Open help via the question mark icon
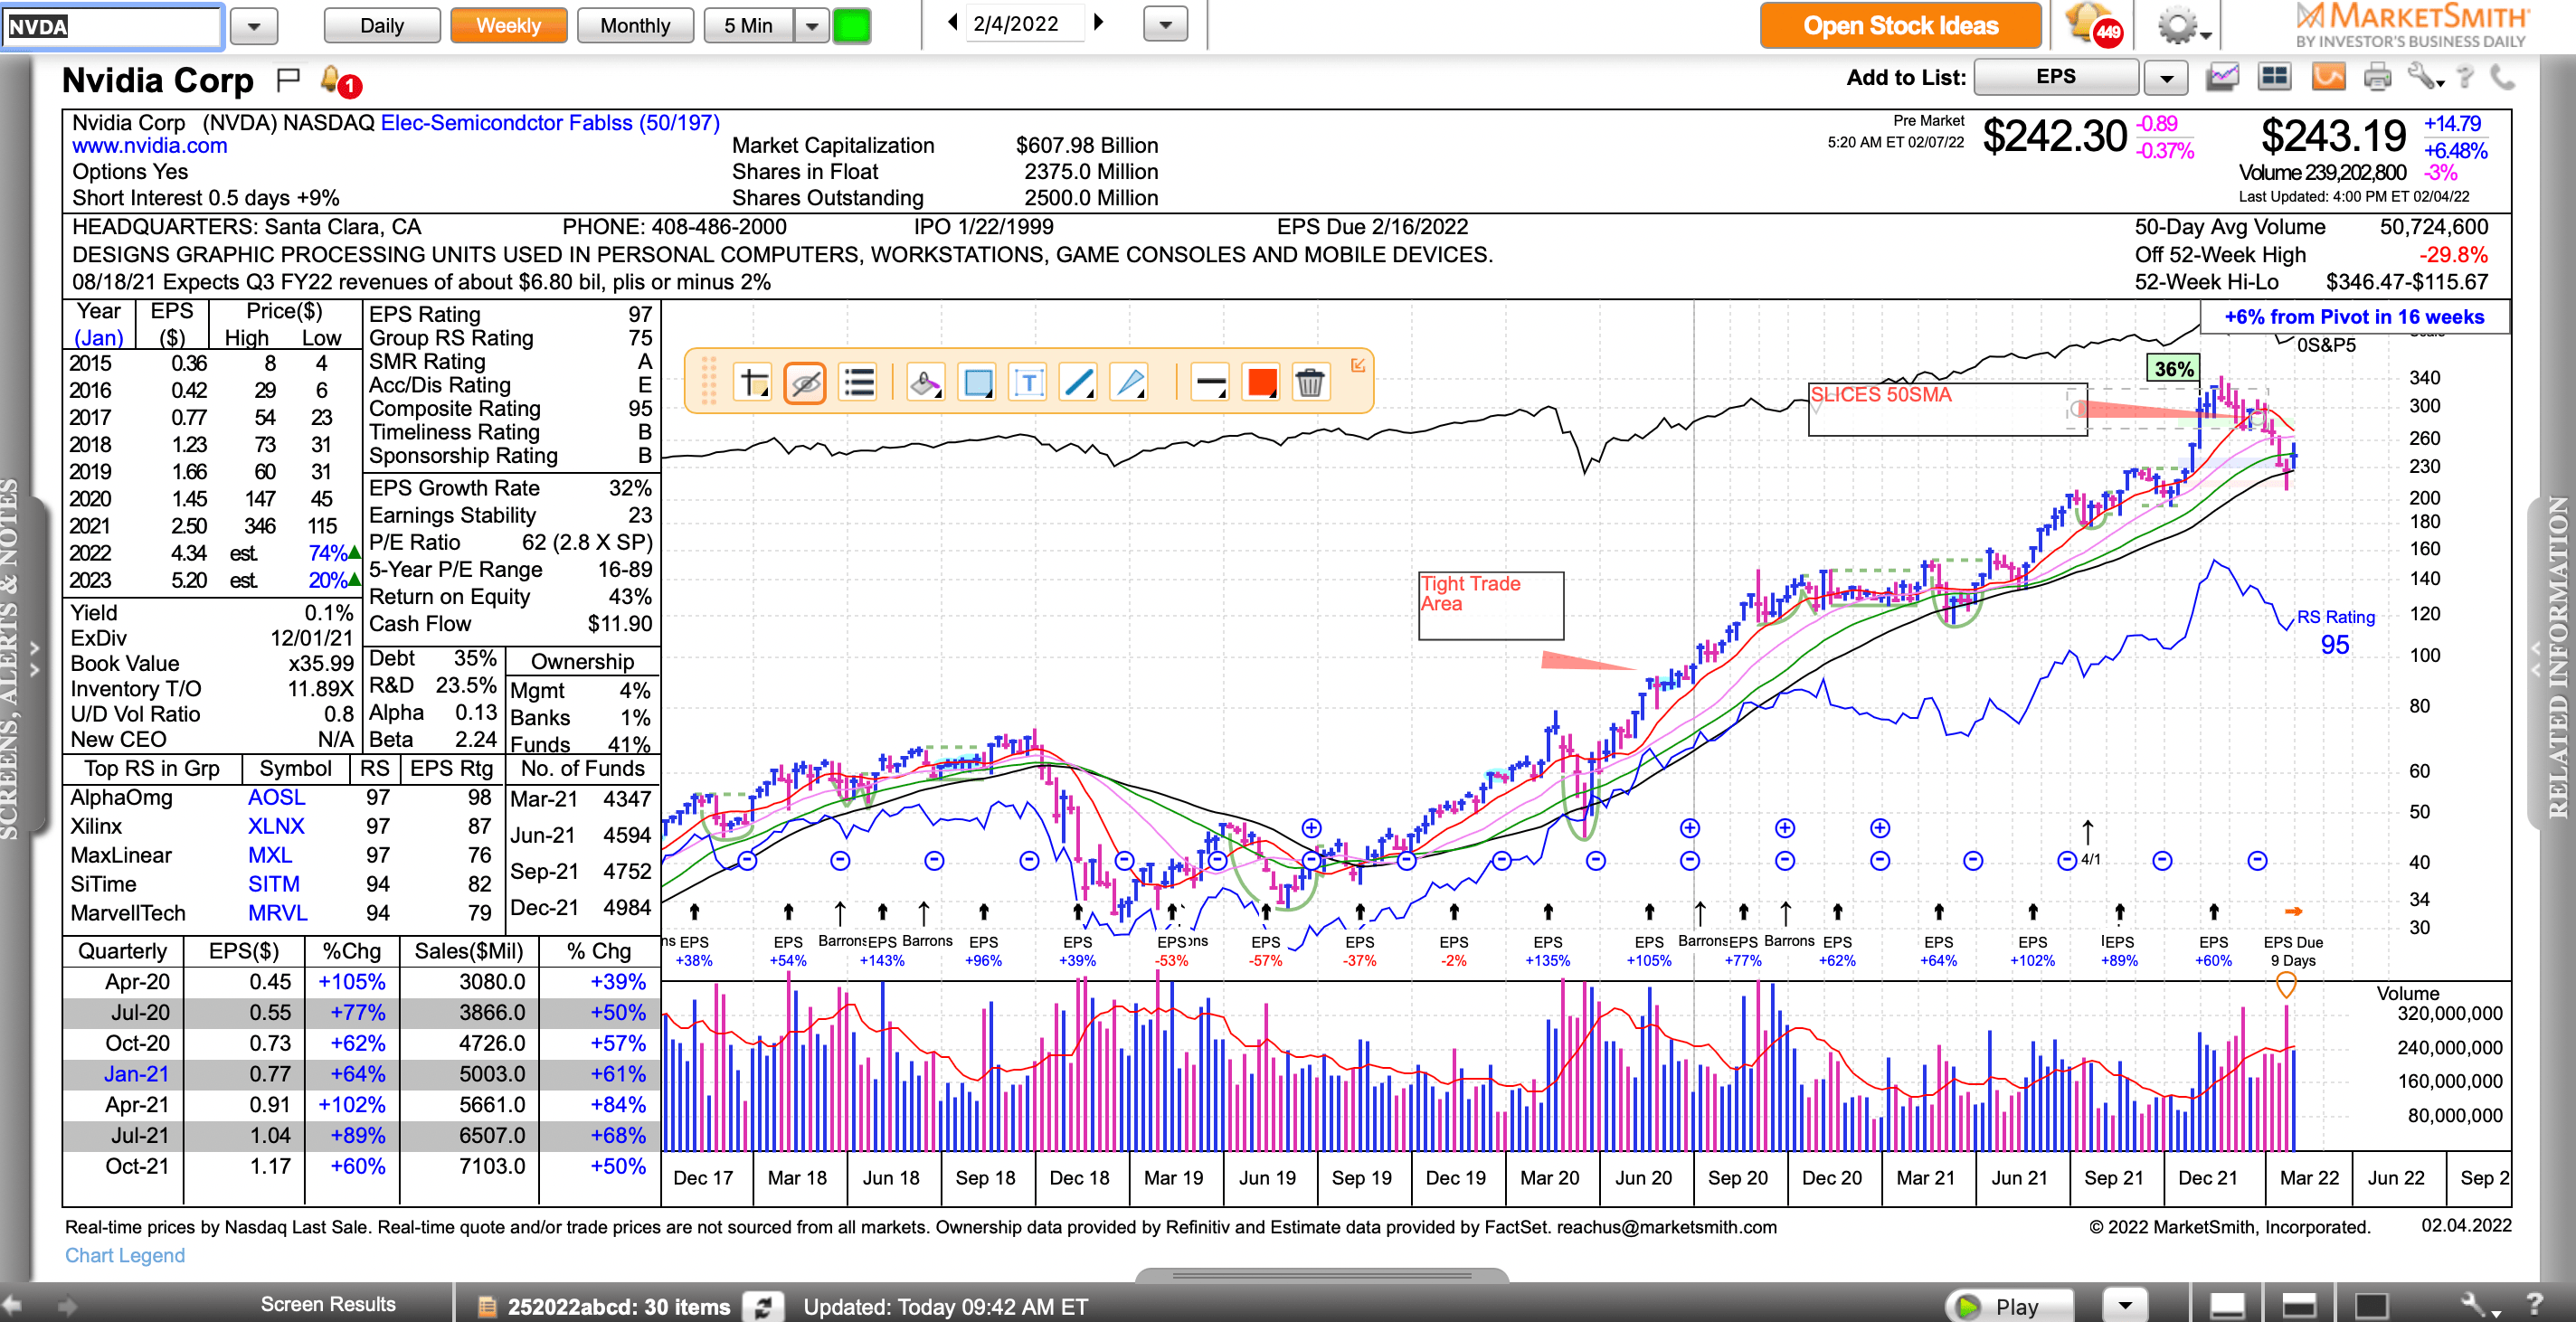 point(2466,77)
